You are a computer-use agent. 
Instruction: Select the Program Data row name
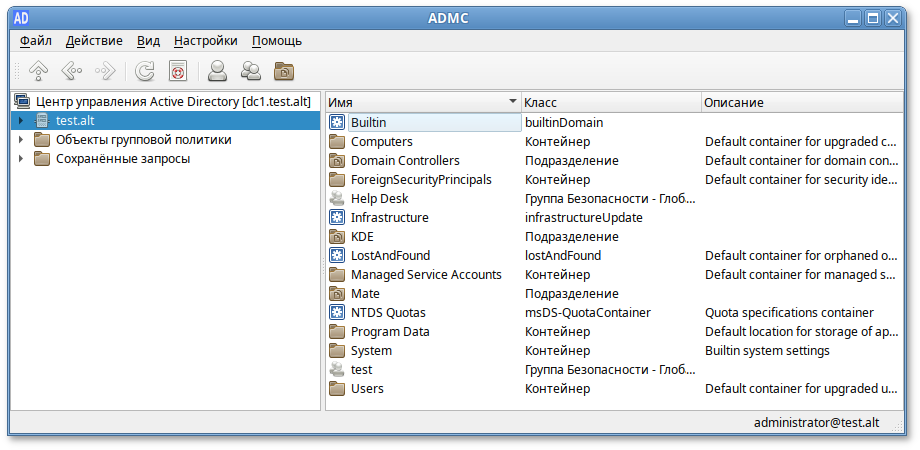[390, 331]
